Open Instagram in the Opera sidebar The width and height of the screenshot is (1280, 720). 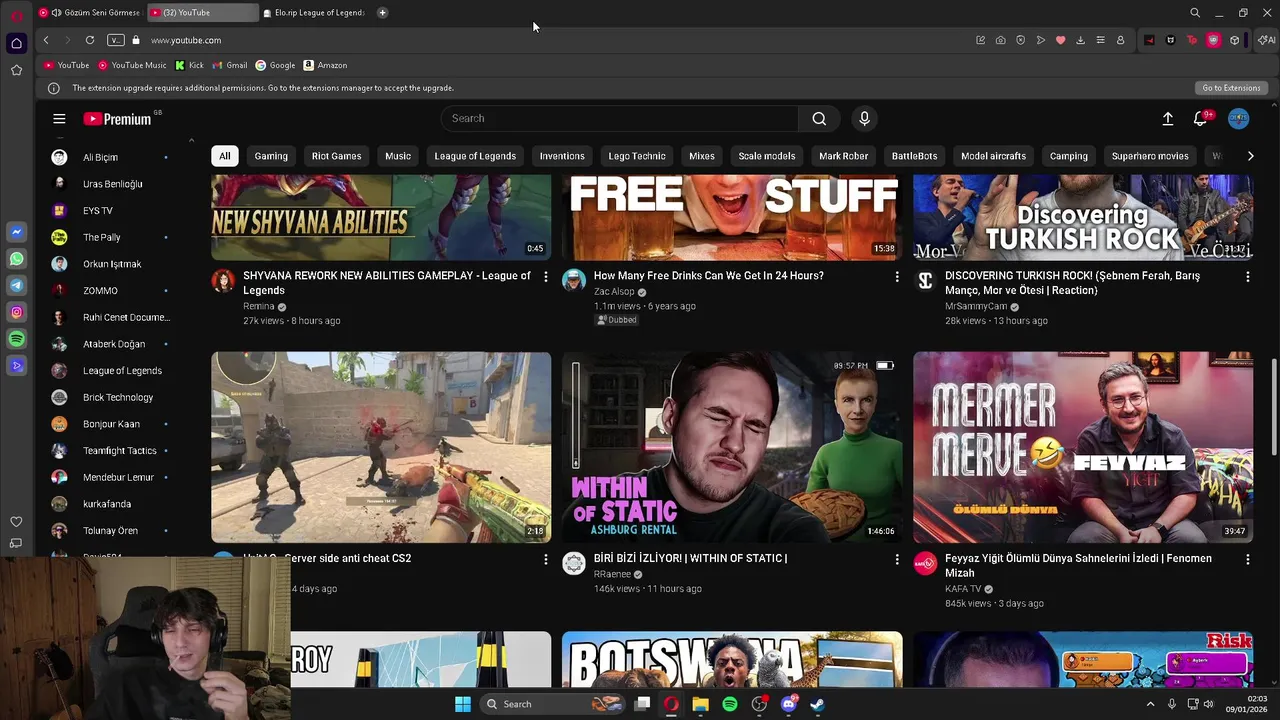pyautogui.click(x=16, y=313)
